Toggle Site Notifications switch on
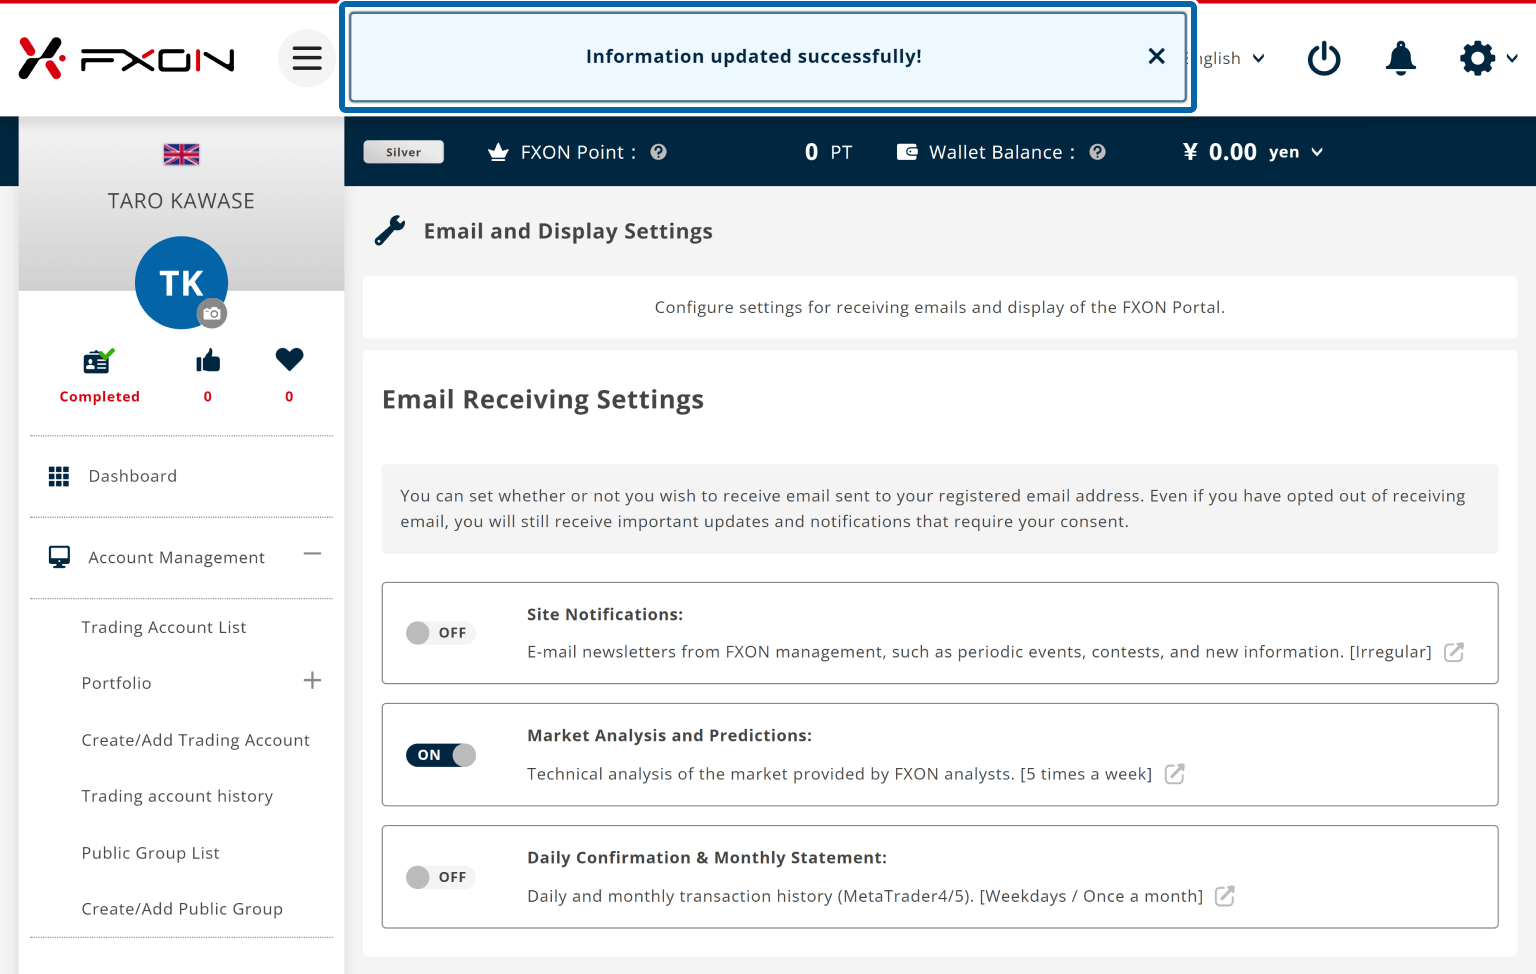This screenshot has width=1536, height=974. coord(440,633)
